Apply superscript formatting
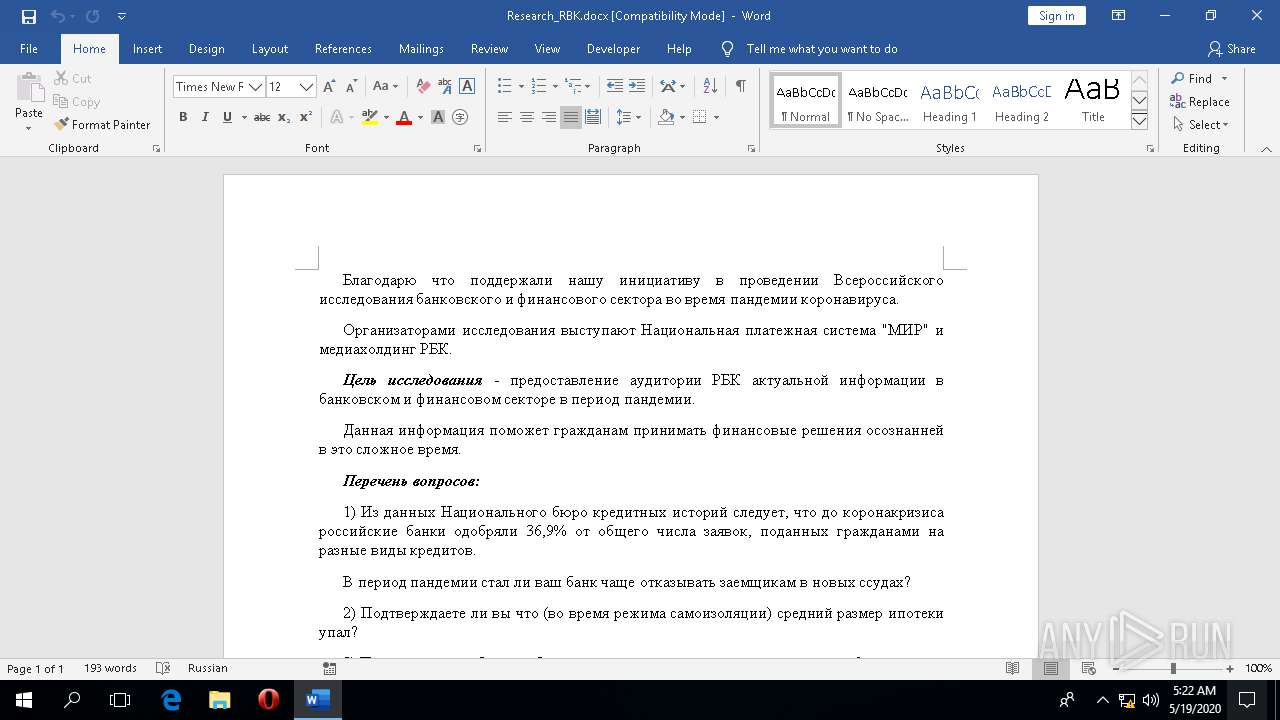Image resolution: width=1280 pixels, height=720 pixels. pyautogui.click(x=306, y=117)
